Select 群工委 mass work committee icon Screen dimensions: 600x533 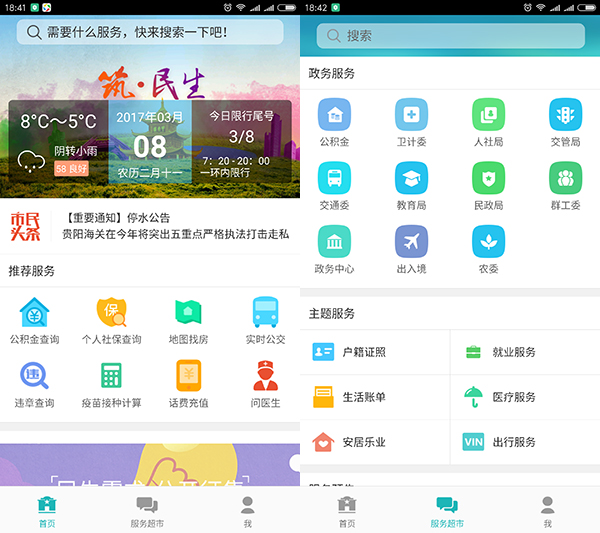pyautogui.click(x=566, y=186)
